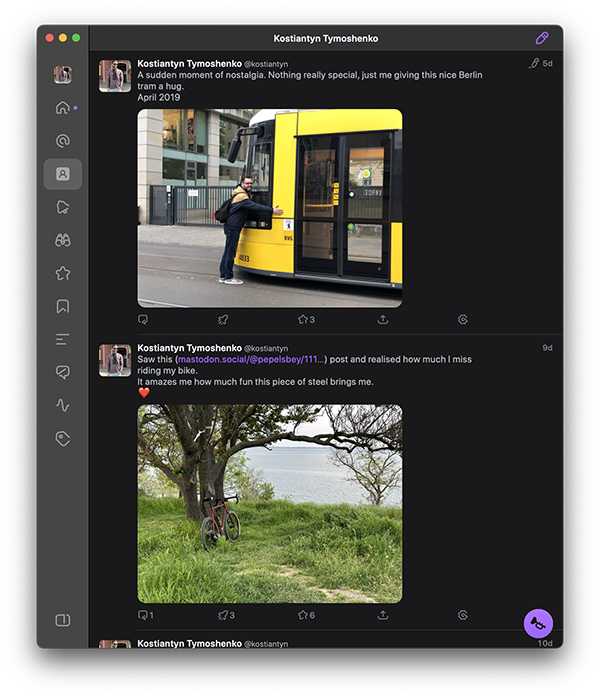This screenshot has width=600, height=697.
Task: Share the Berlin tram post
Action: click(x=383, y=320)
